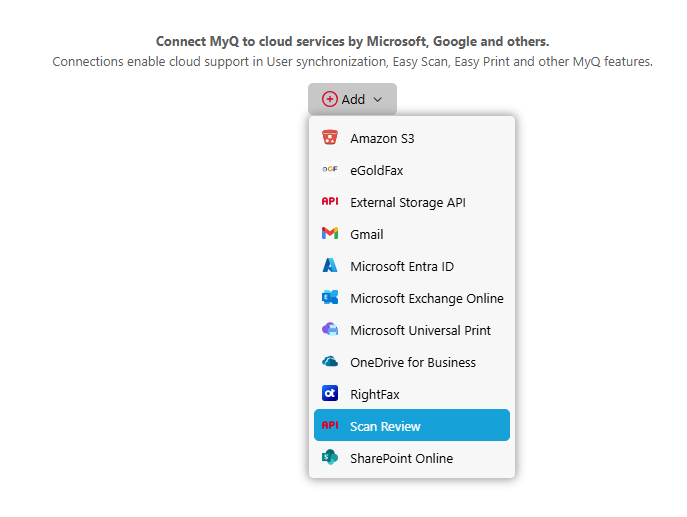
Task: Select Microsoft Entra ID option
Action: pos(412,266)
